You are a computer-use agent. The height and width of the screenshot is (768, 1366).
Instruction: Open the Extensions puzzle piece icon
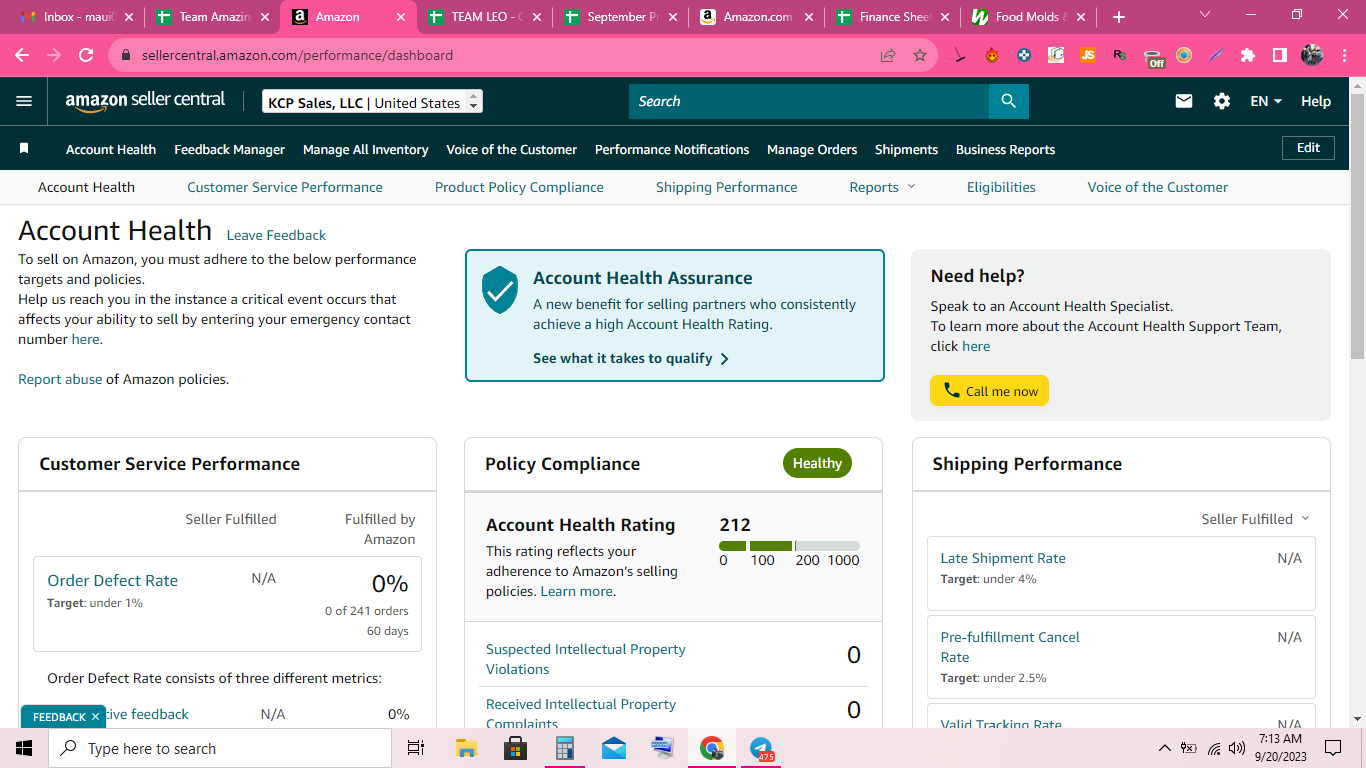tap(1248, 55)
